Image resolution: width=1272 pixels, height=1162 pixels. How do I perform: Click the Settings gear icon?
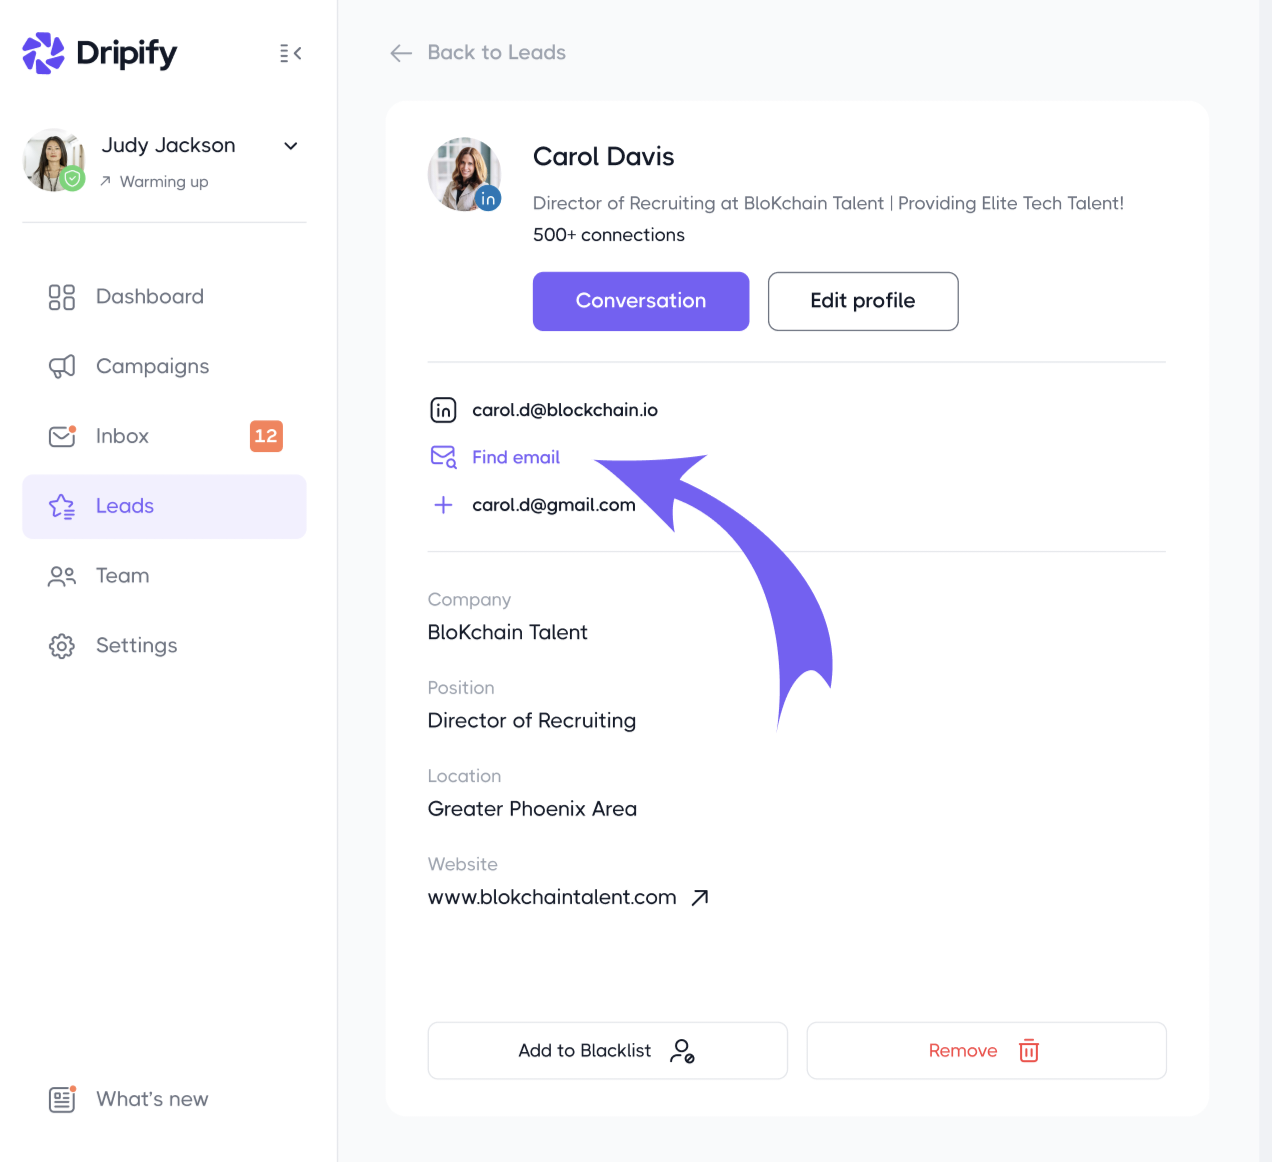click(62, 646)
